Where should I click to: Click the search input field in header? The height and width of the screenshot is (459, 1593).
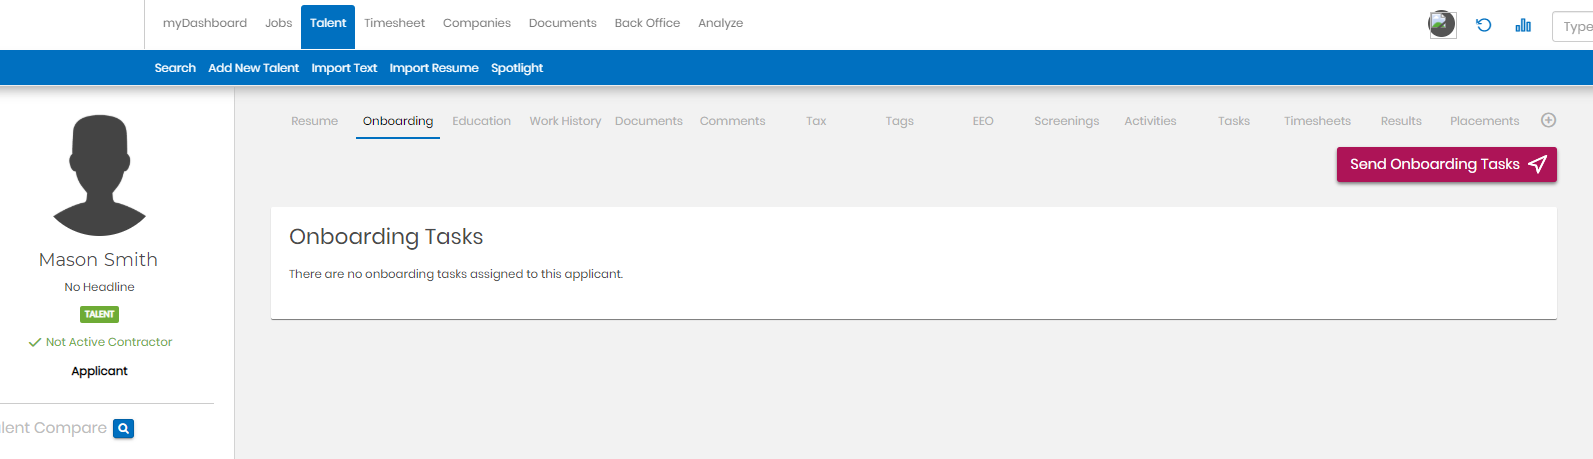(1572, 27)
